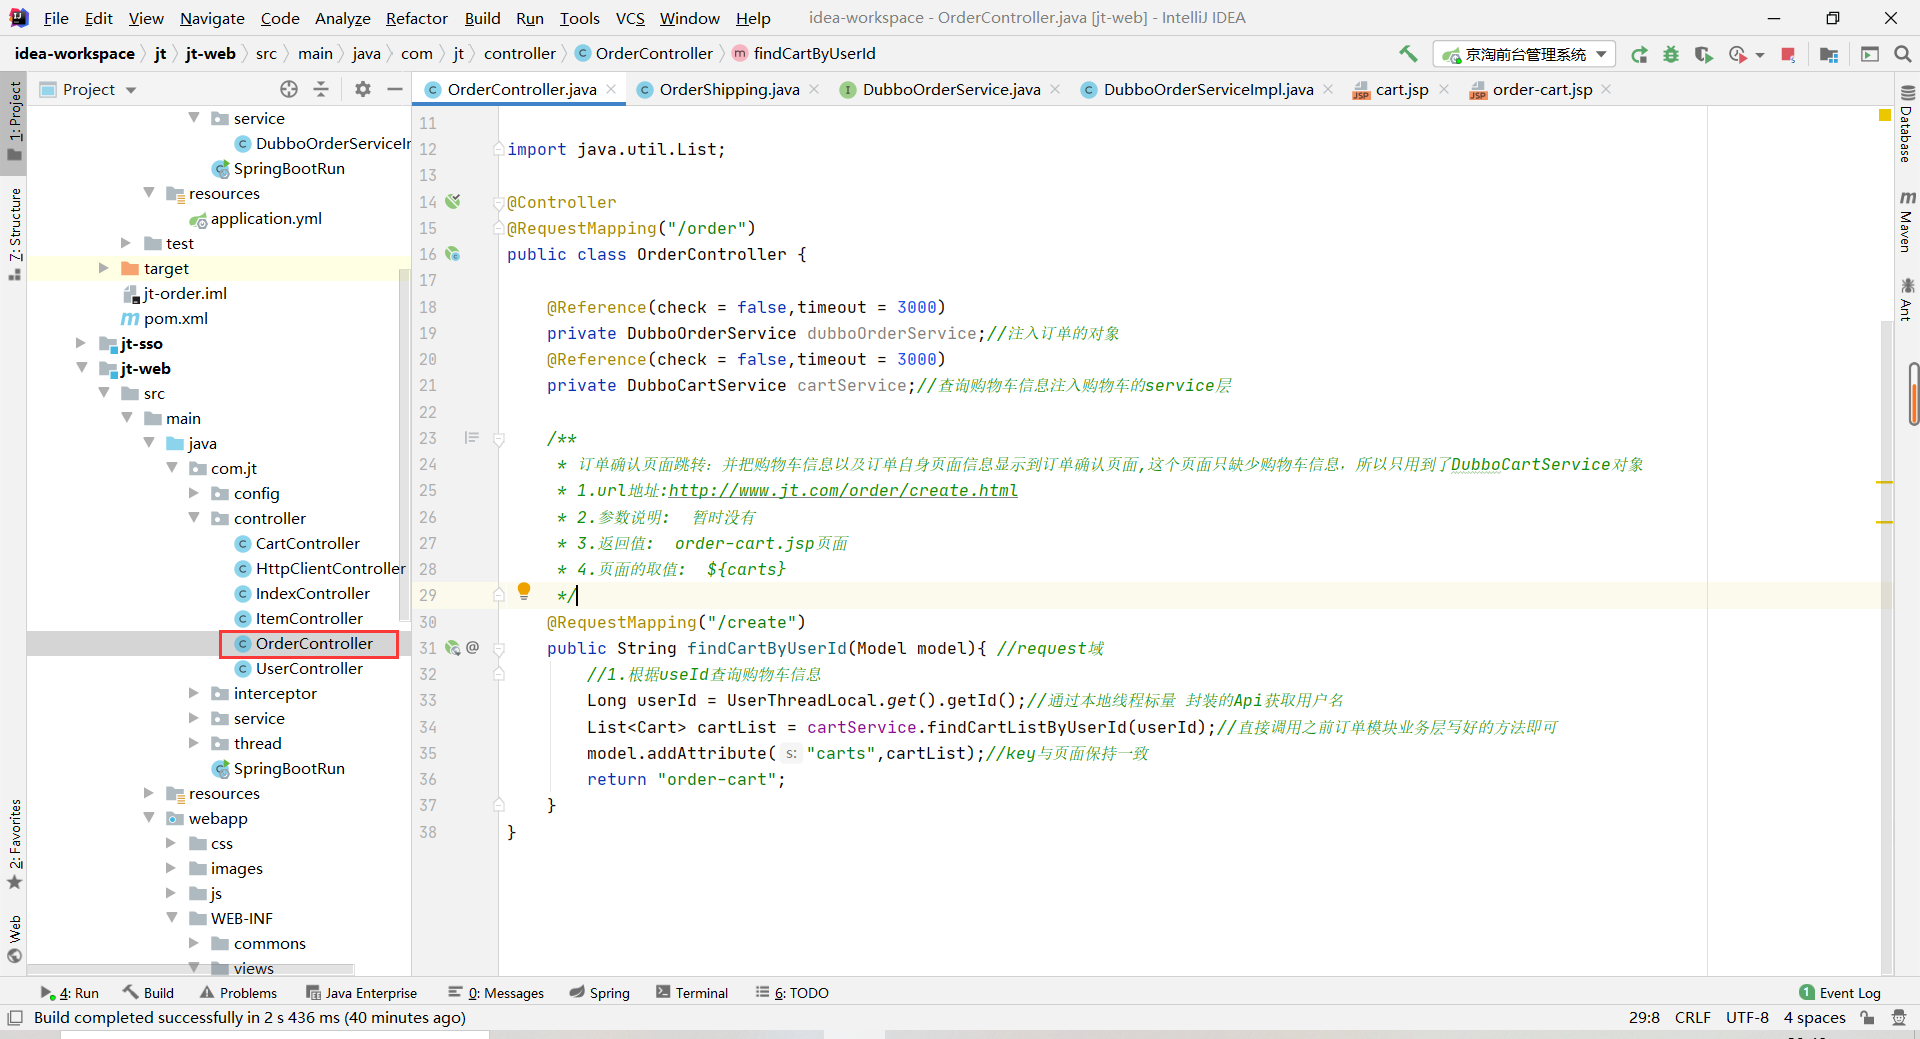Click Collapse All icon in Project panel
1920x1039 pixels.
click(321, 89)
